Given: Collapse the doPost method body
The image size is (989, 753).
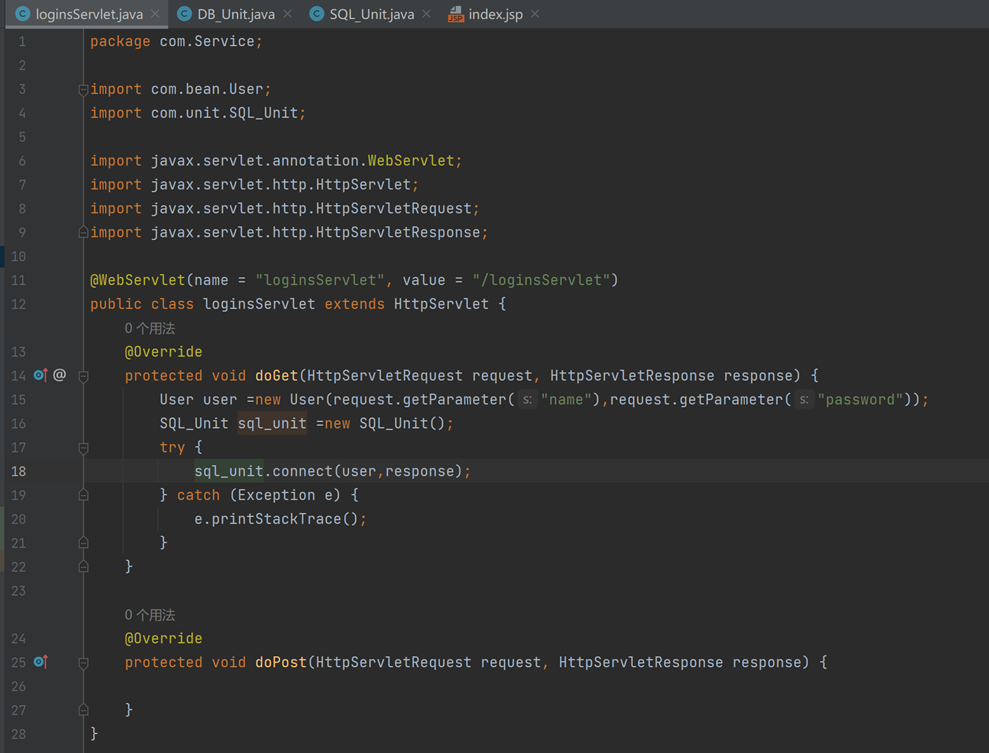Looking at the screenshot, I should (83, 663).
